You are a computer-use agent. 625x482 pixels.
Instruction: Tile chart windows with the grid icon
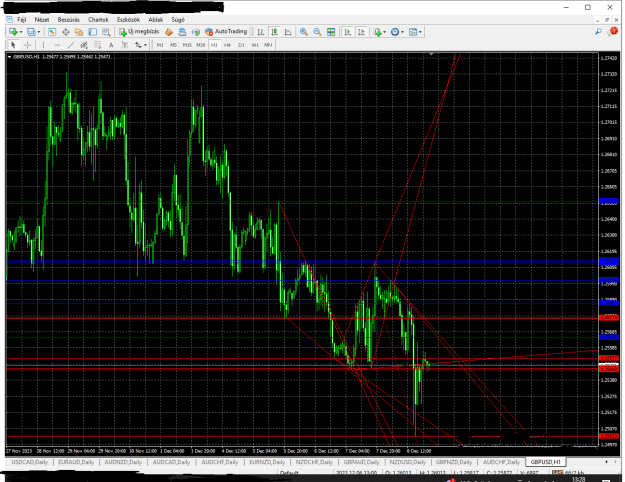(x=331, y=32)
